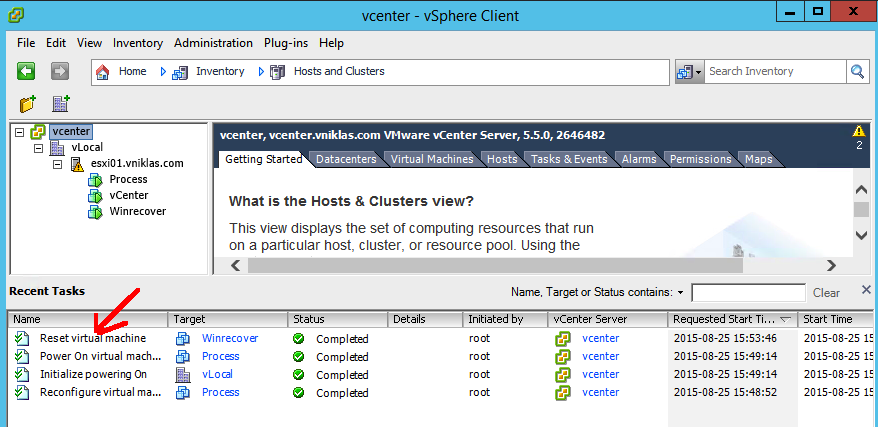This screenshot has height=427, width=878.
Task: Click the Hosts and Clusters breadcrumb icon
Action: (x=277, y=72)
